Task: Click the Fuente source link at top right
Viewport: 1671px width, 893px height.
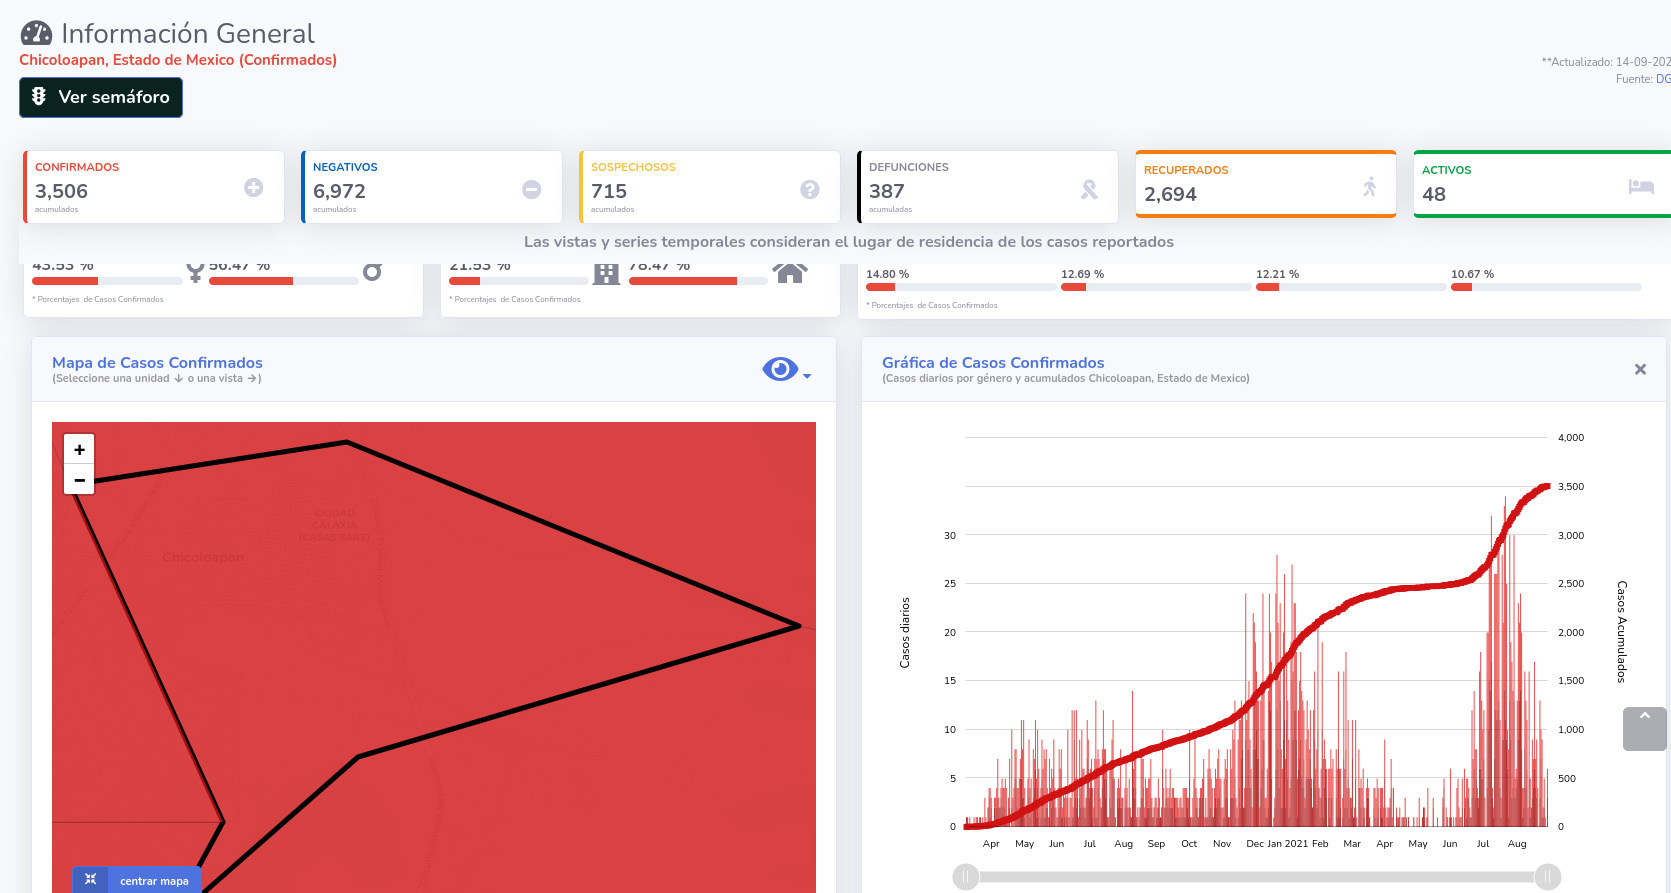Action: (1663, 79)
